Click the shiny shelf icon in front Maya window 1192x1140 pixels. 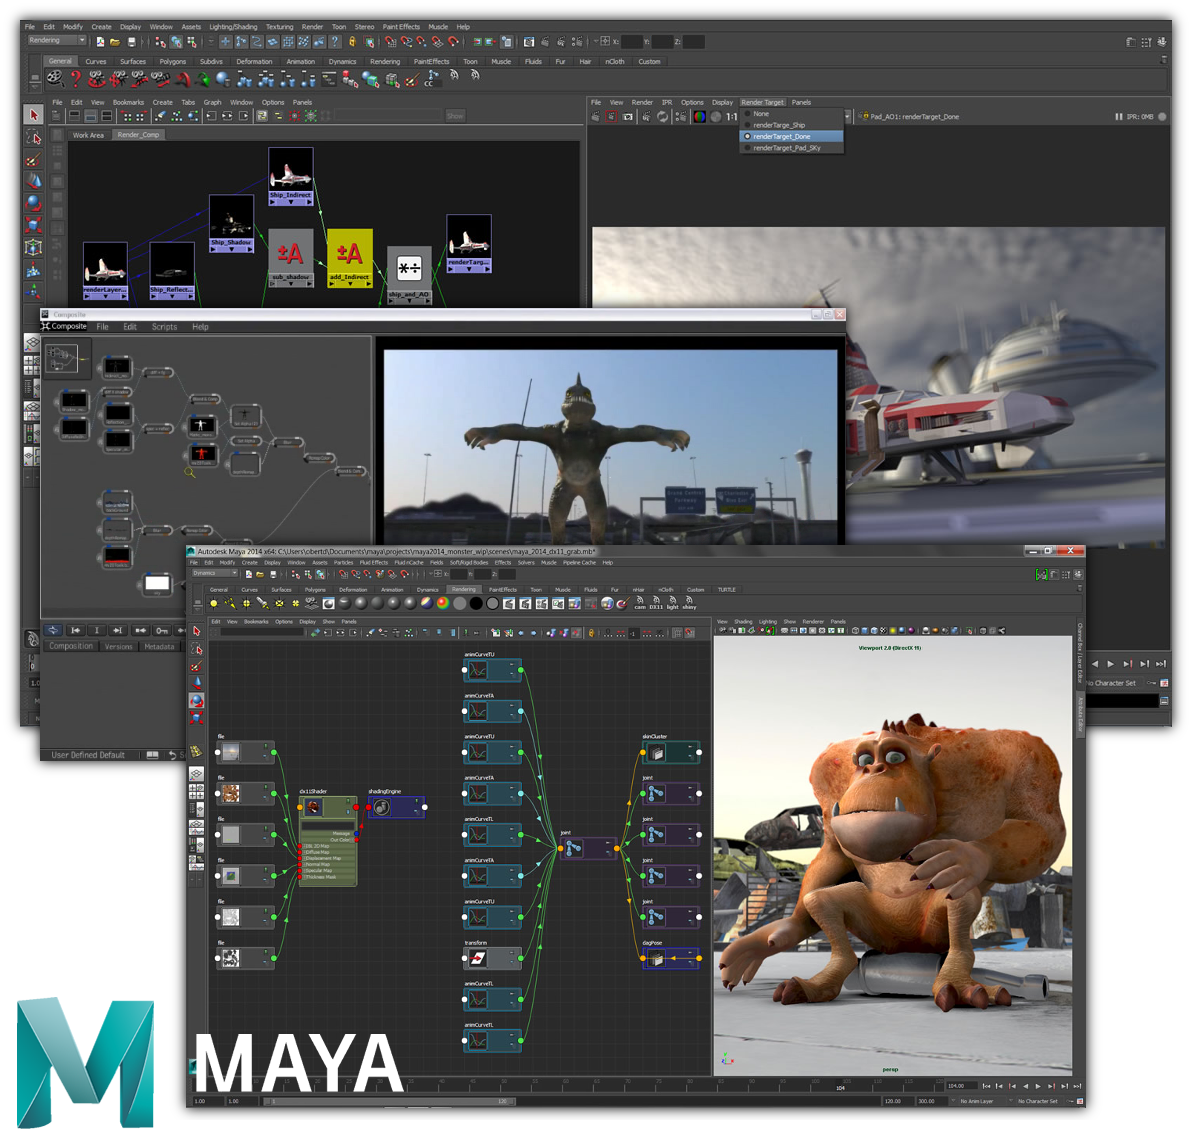coord(690,603)
